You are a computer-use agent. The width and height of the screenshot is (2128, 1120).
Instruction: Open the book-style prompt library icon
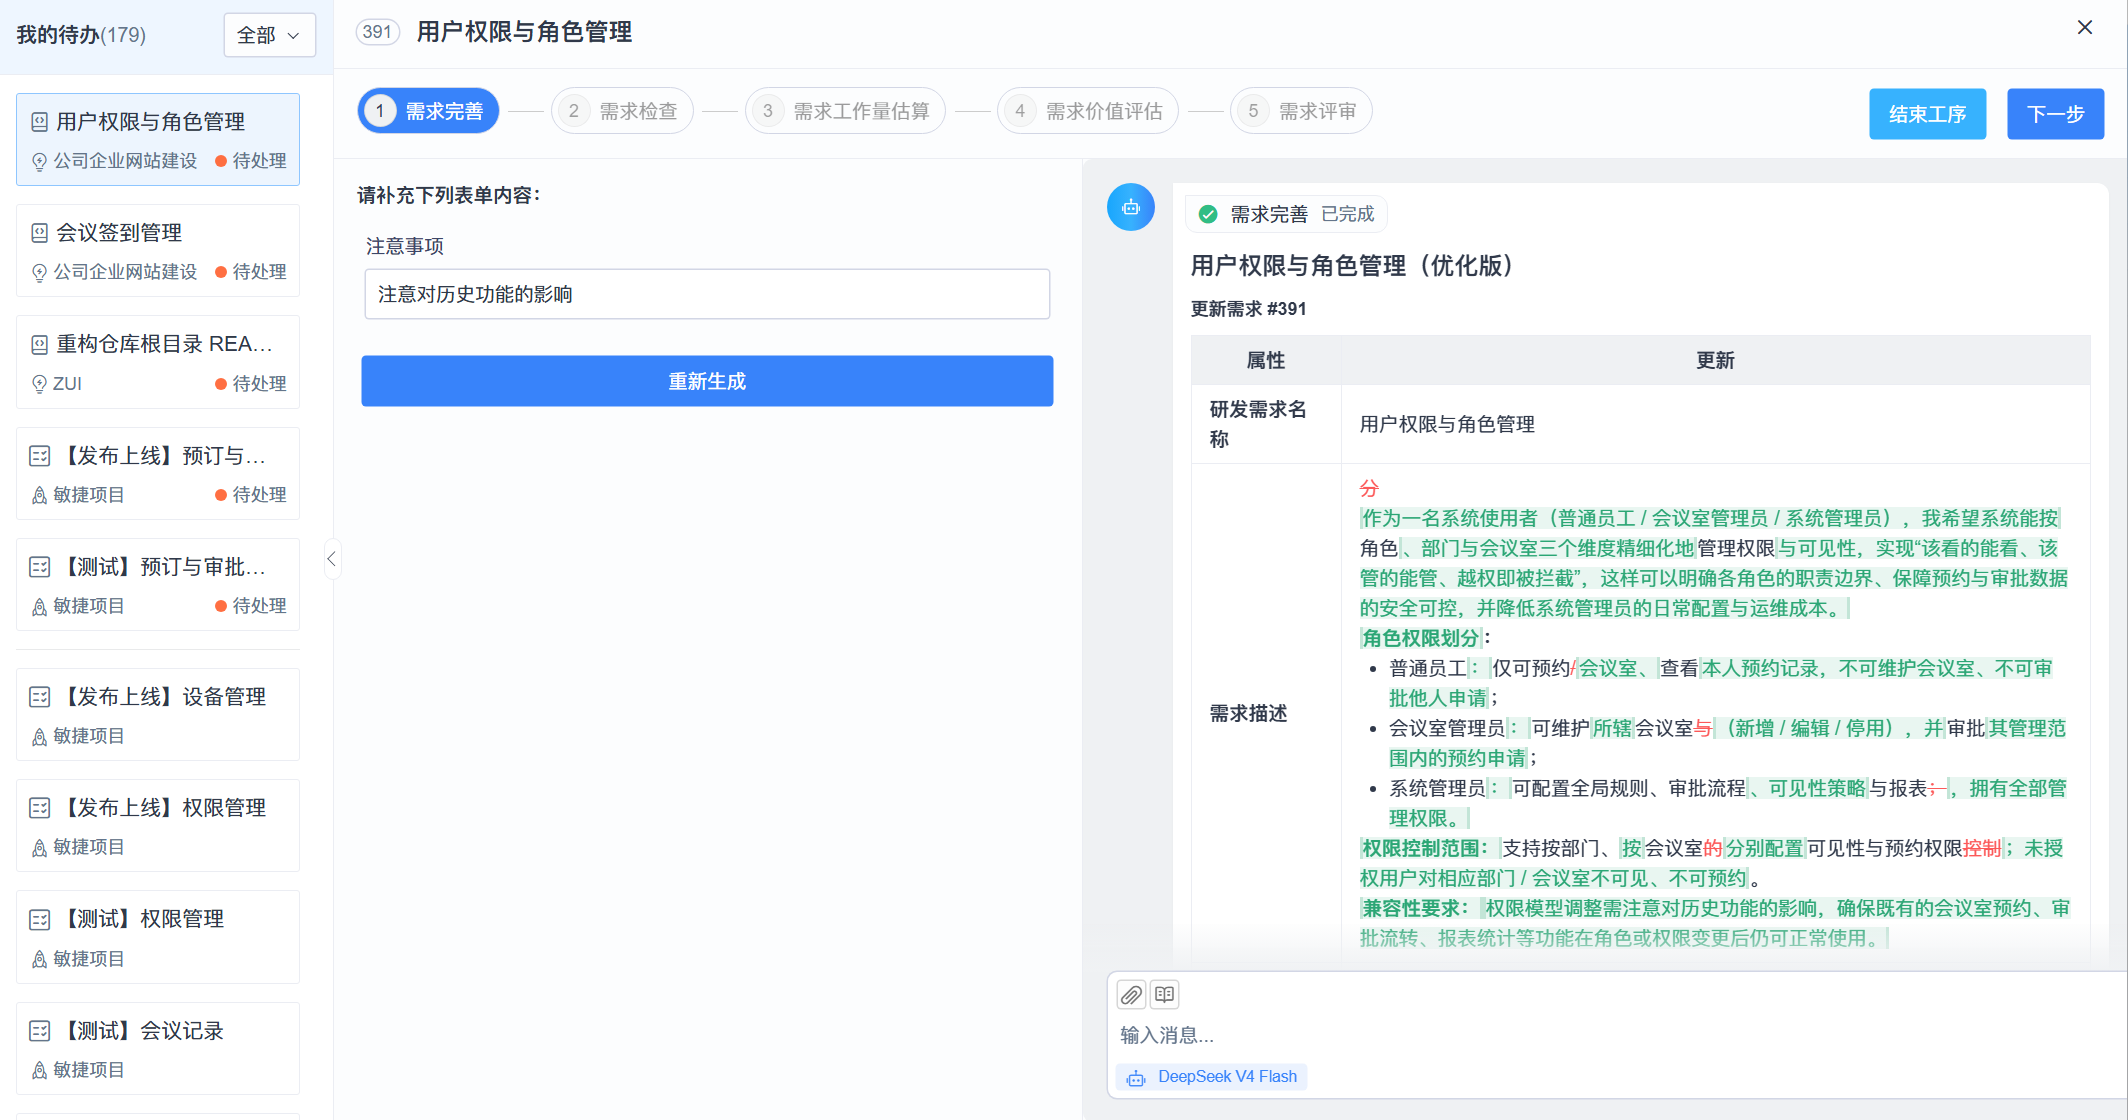pos(1164,994)
